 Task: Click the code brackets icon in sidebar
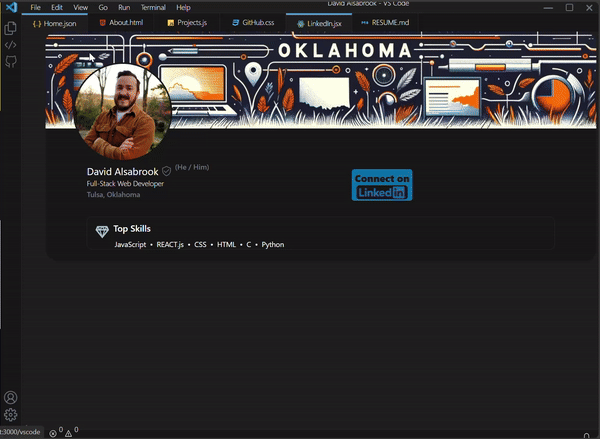point(11,44)
